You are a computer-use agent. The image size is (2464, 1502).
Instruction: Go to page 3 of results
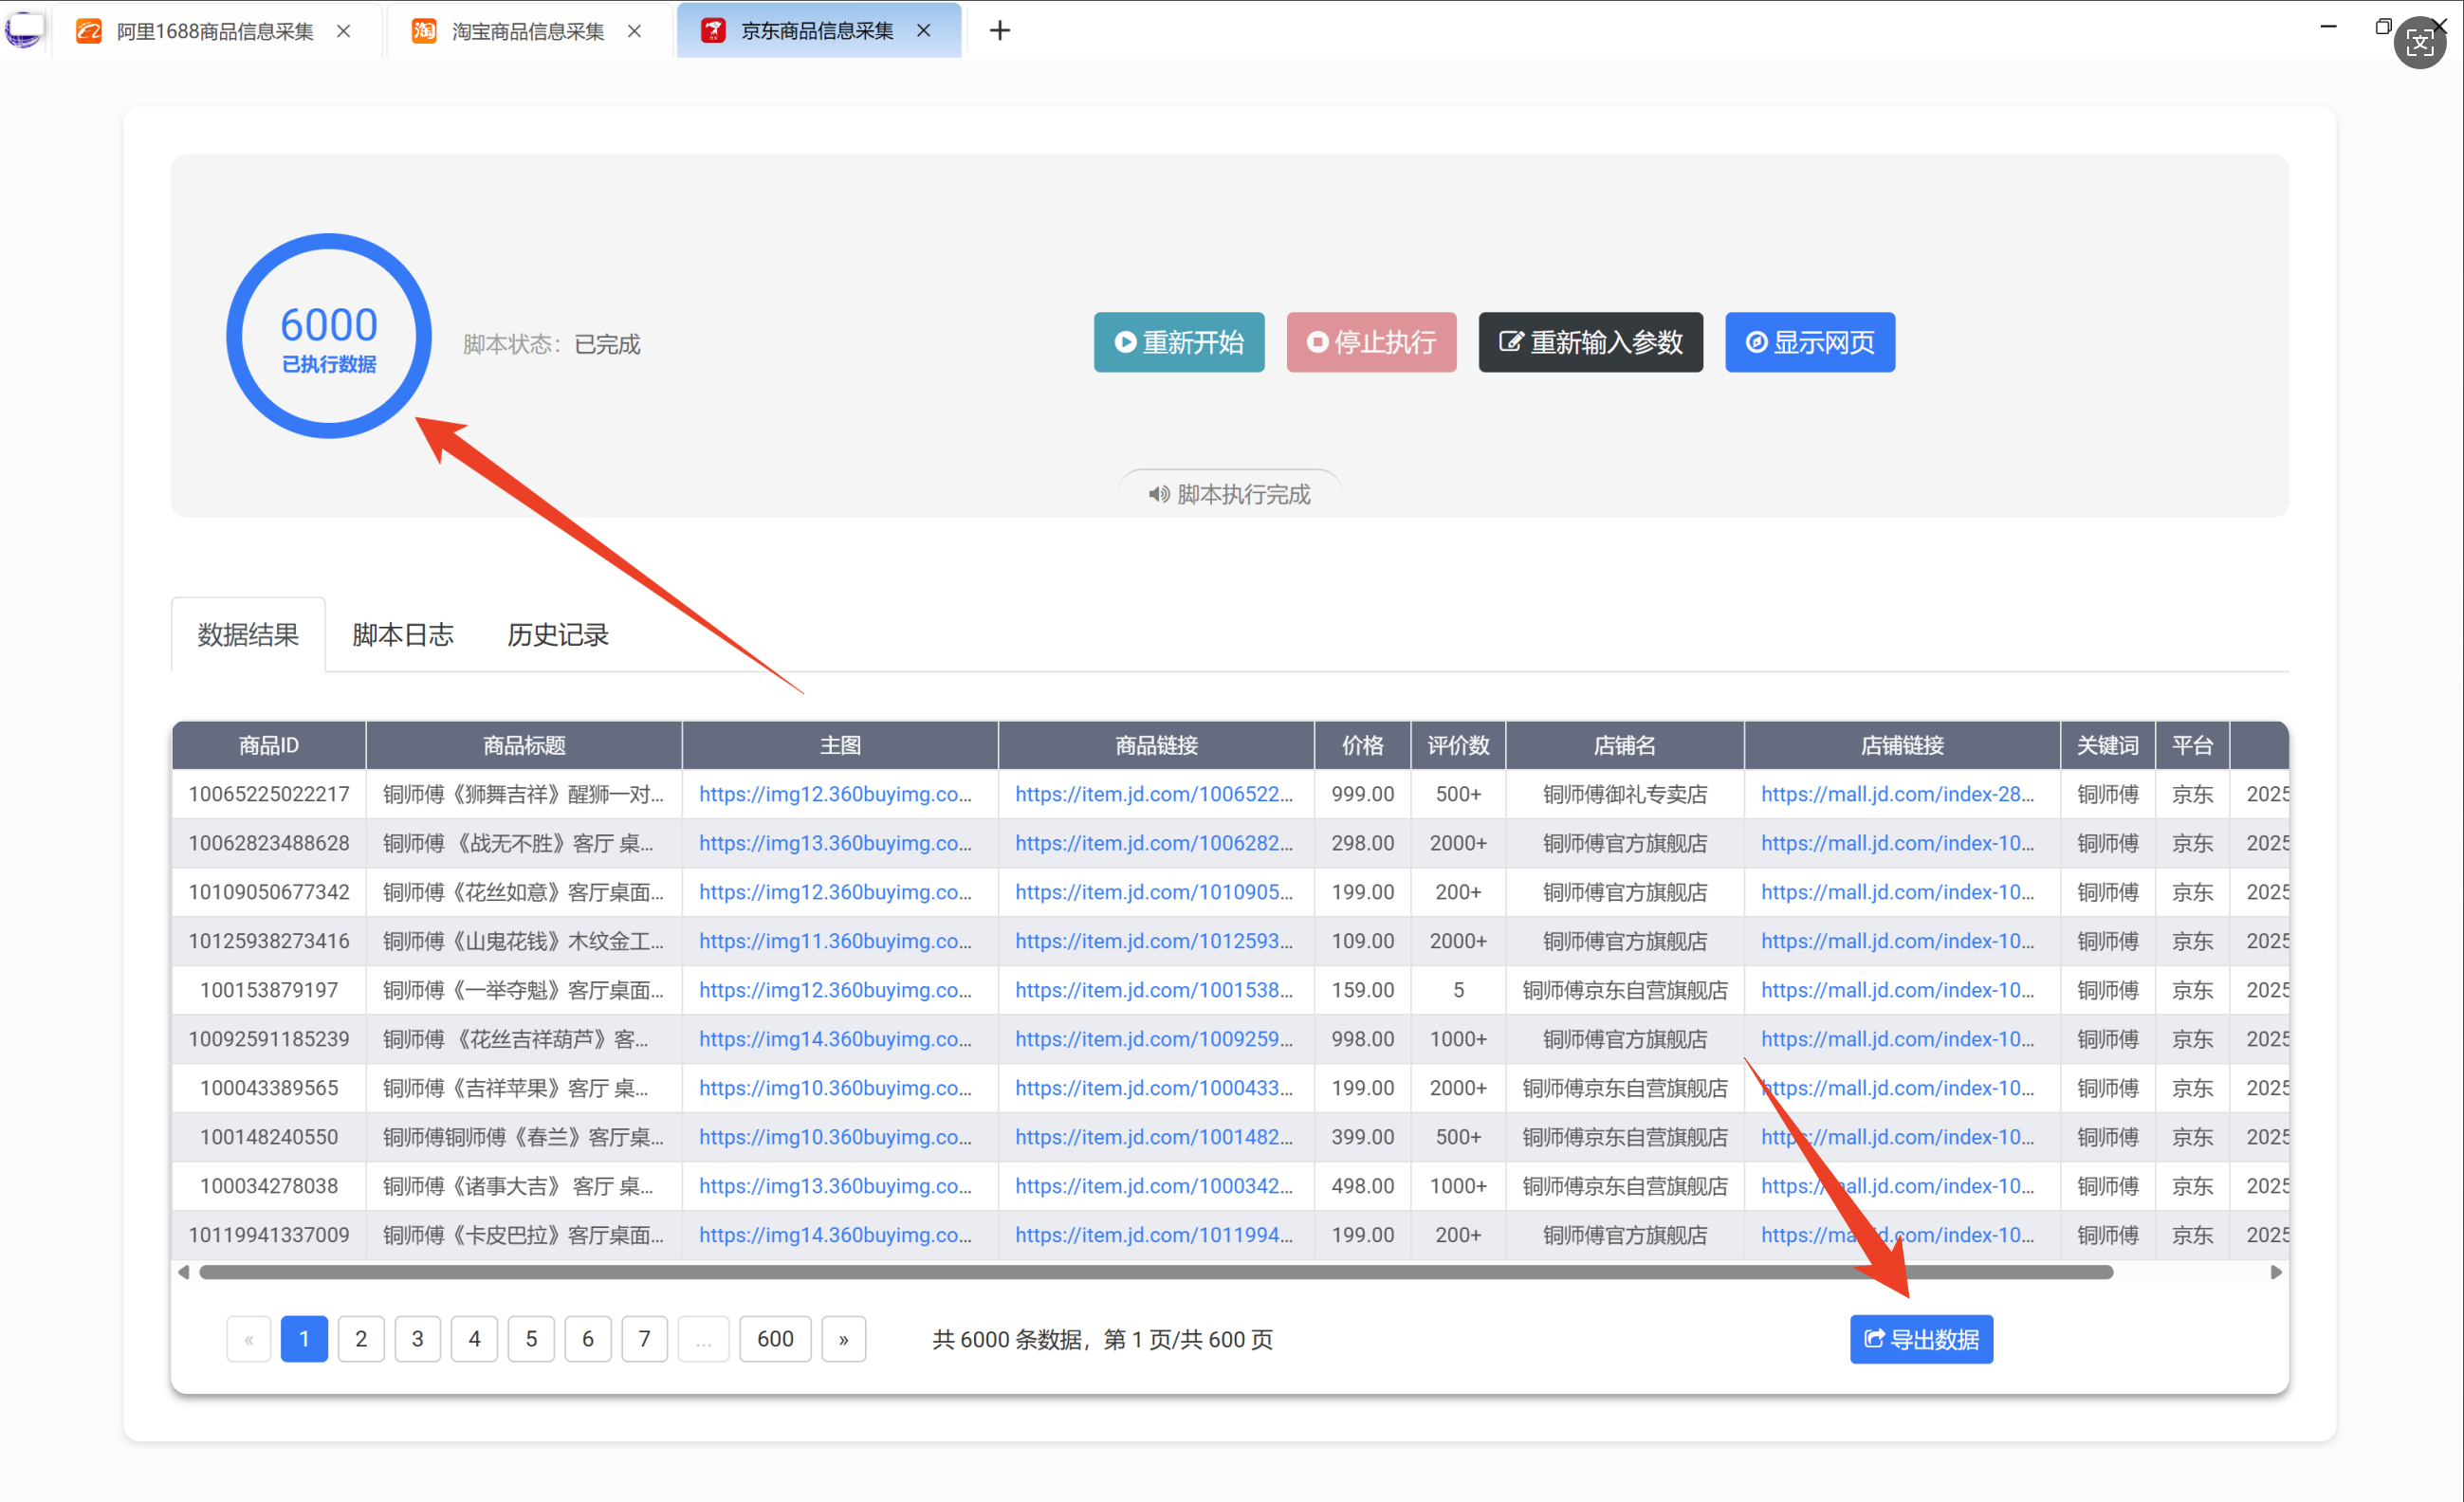point(418,1339)
